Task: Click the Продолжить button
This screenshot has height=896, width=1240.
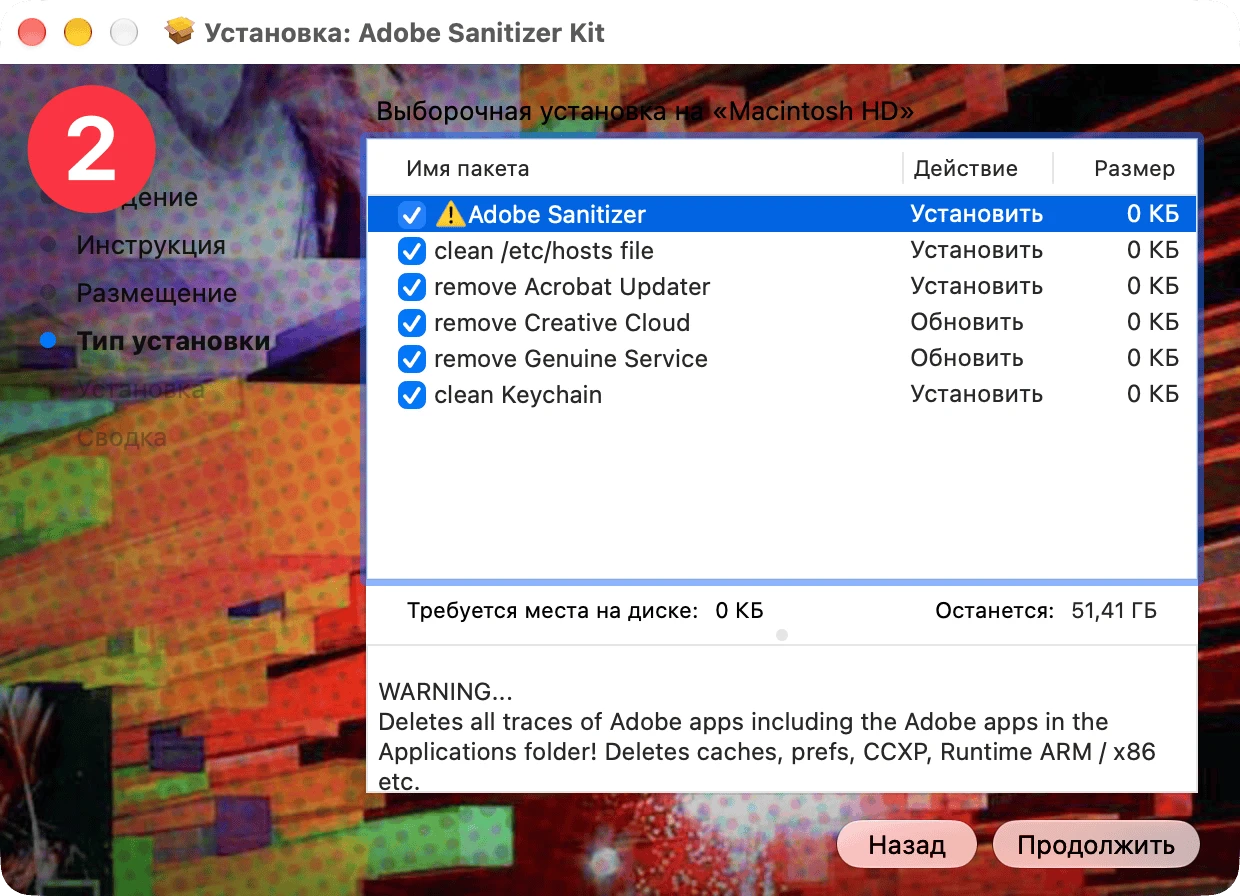Action: (1096, 845)
